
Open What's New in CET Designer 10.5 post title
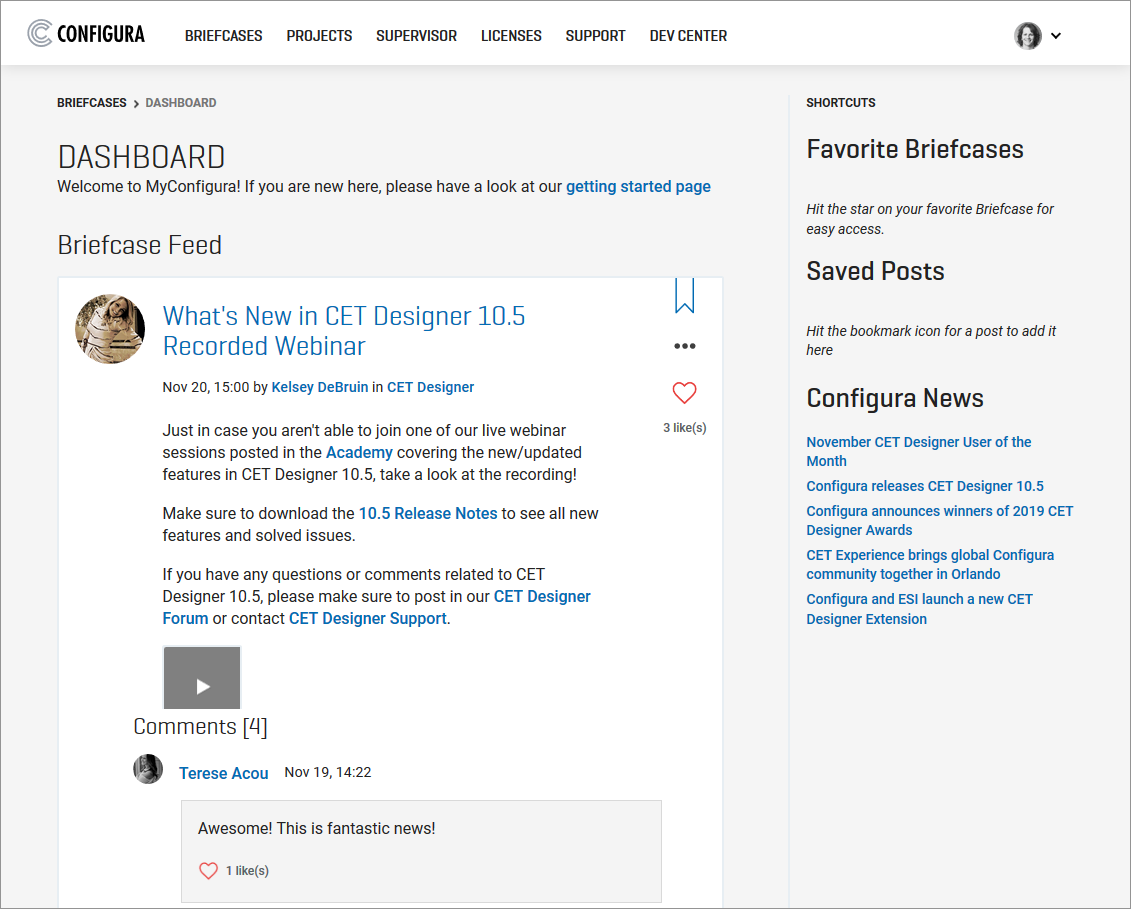pos(344,331)
